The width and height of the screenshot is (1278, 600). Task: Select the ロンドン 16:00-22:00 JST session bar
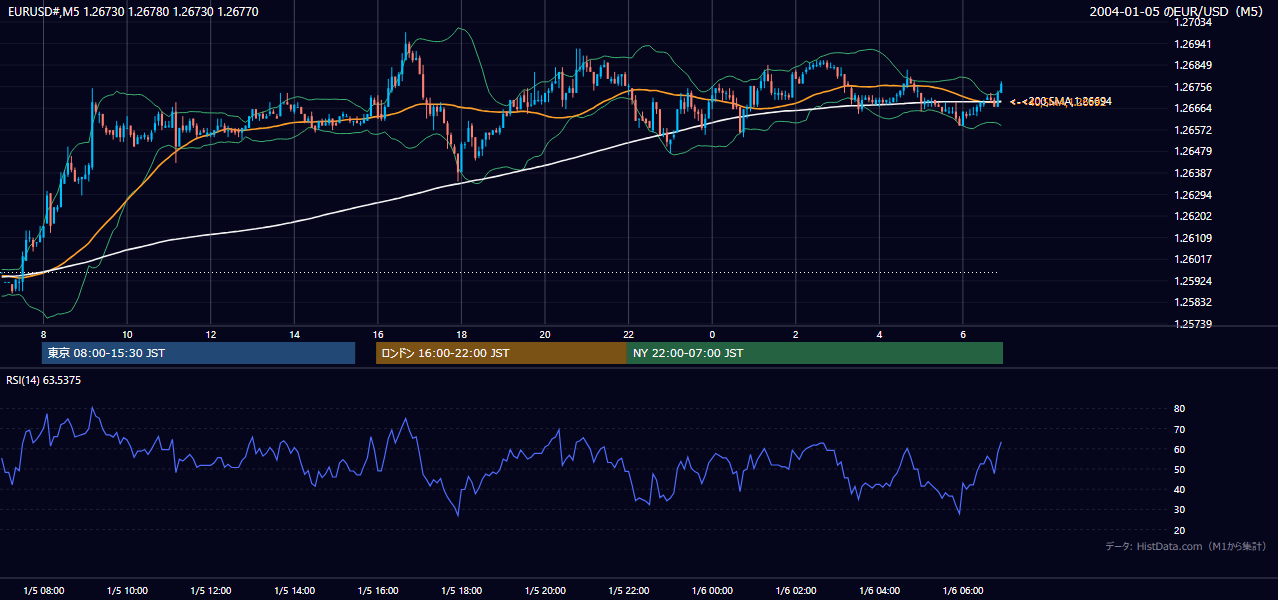tap(501, 353)
